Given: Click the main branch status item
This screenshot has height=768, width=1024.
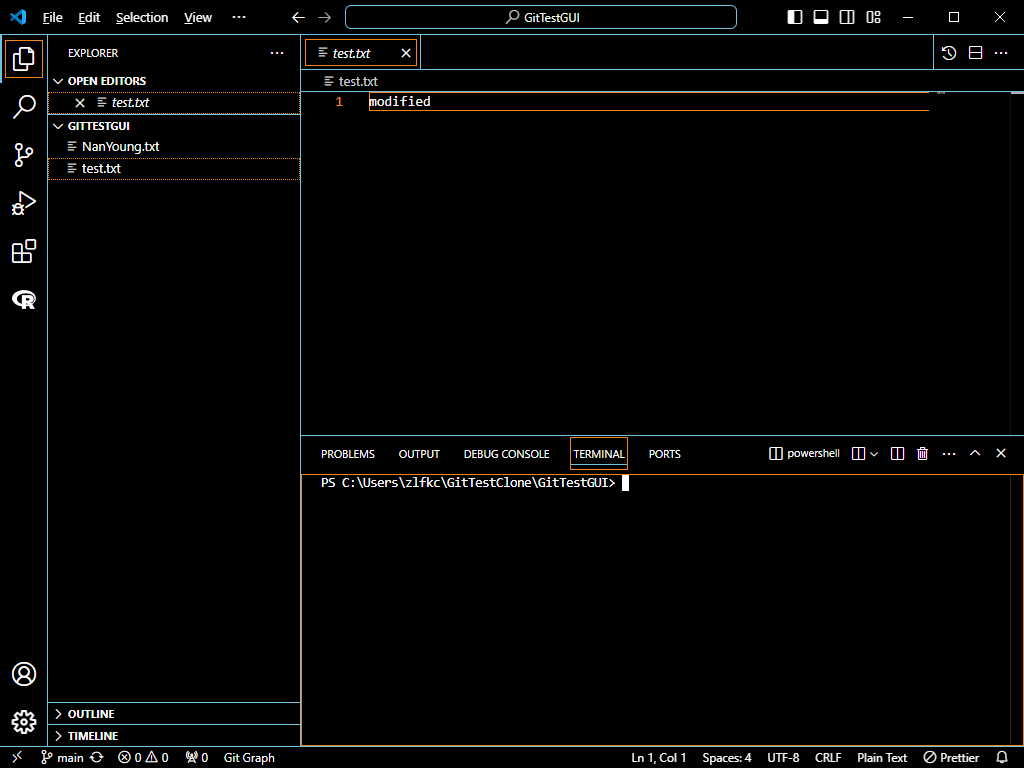Looking at the screenshot, I should coord(63,758).
